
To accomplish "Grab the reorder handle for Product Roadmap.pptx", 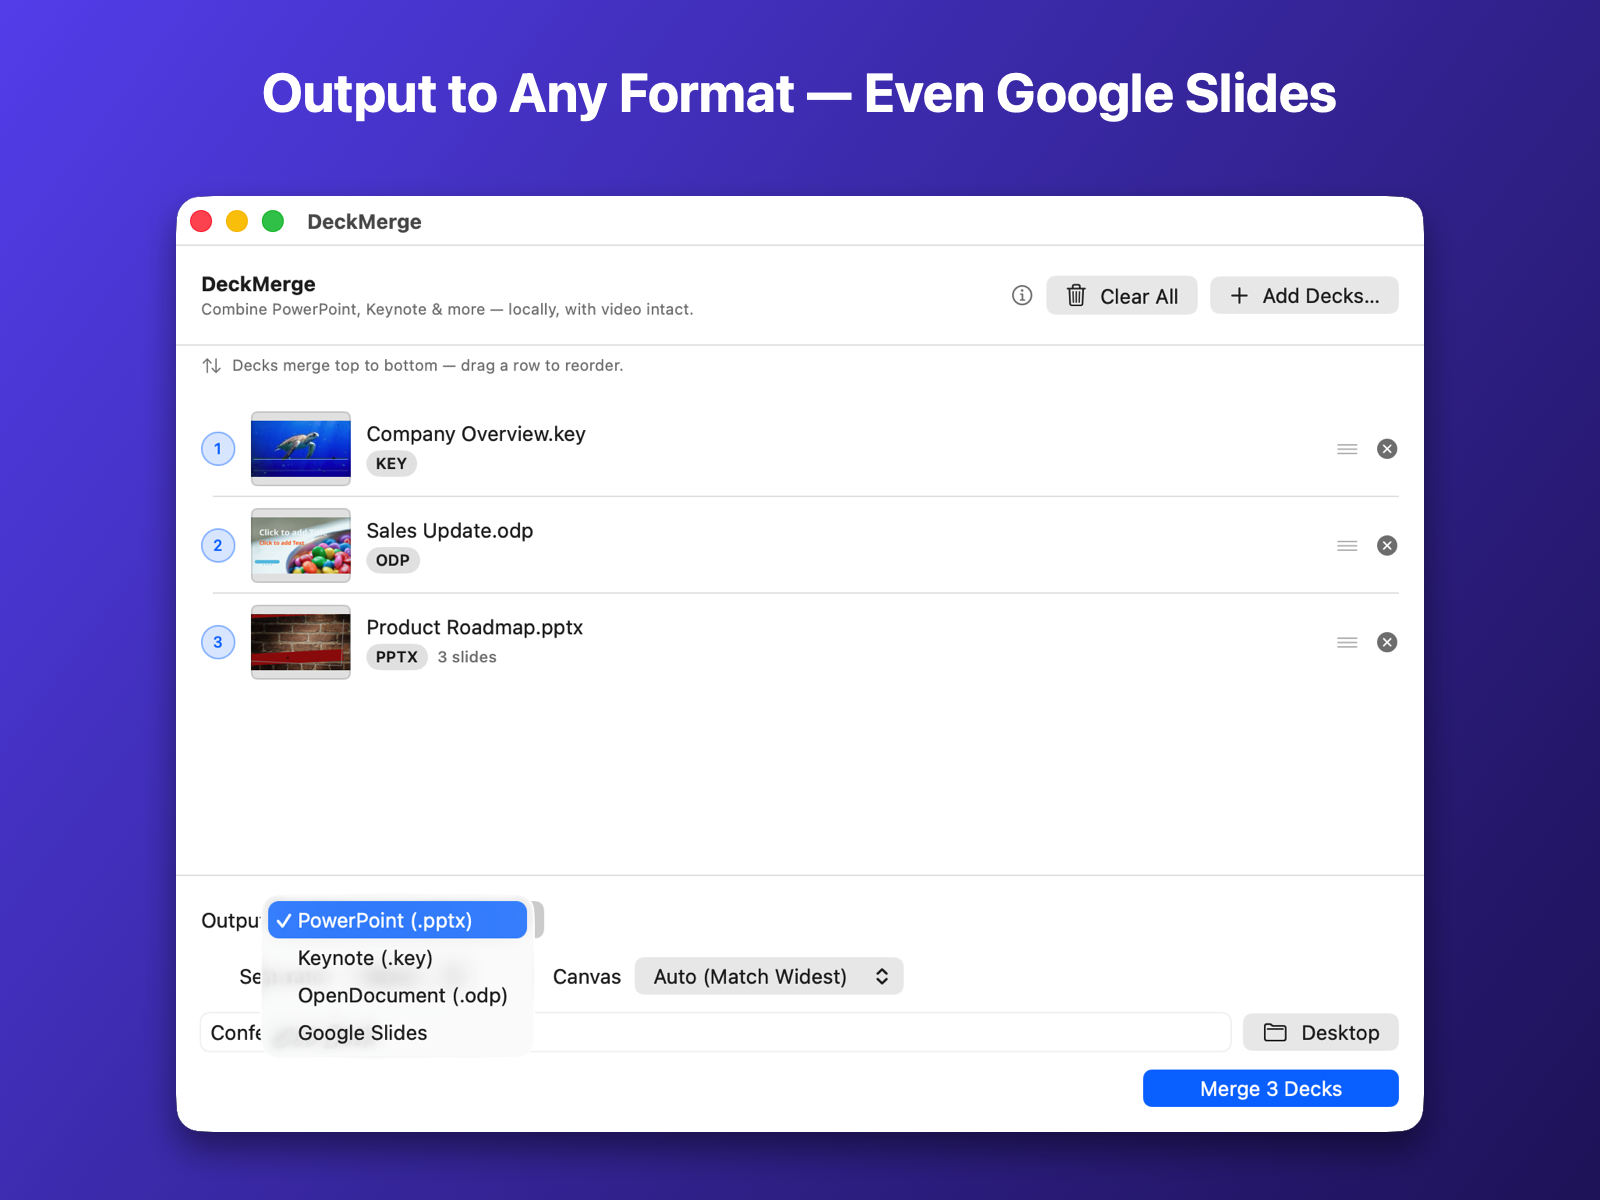I will (1347, 642).
